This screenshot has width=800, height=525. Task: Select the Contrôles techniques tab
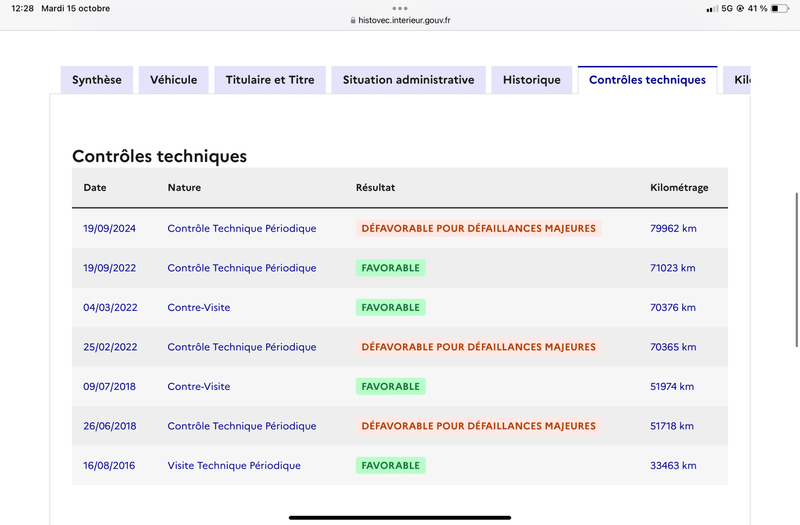(x=647, y=80)
